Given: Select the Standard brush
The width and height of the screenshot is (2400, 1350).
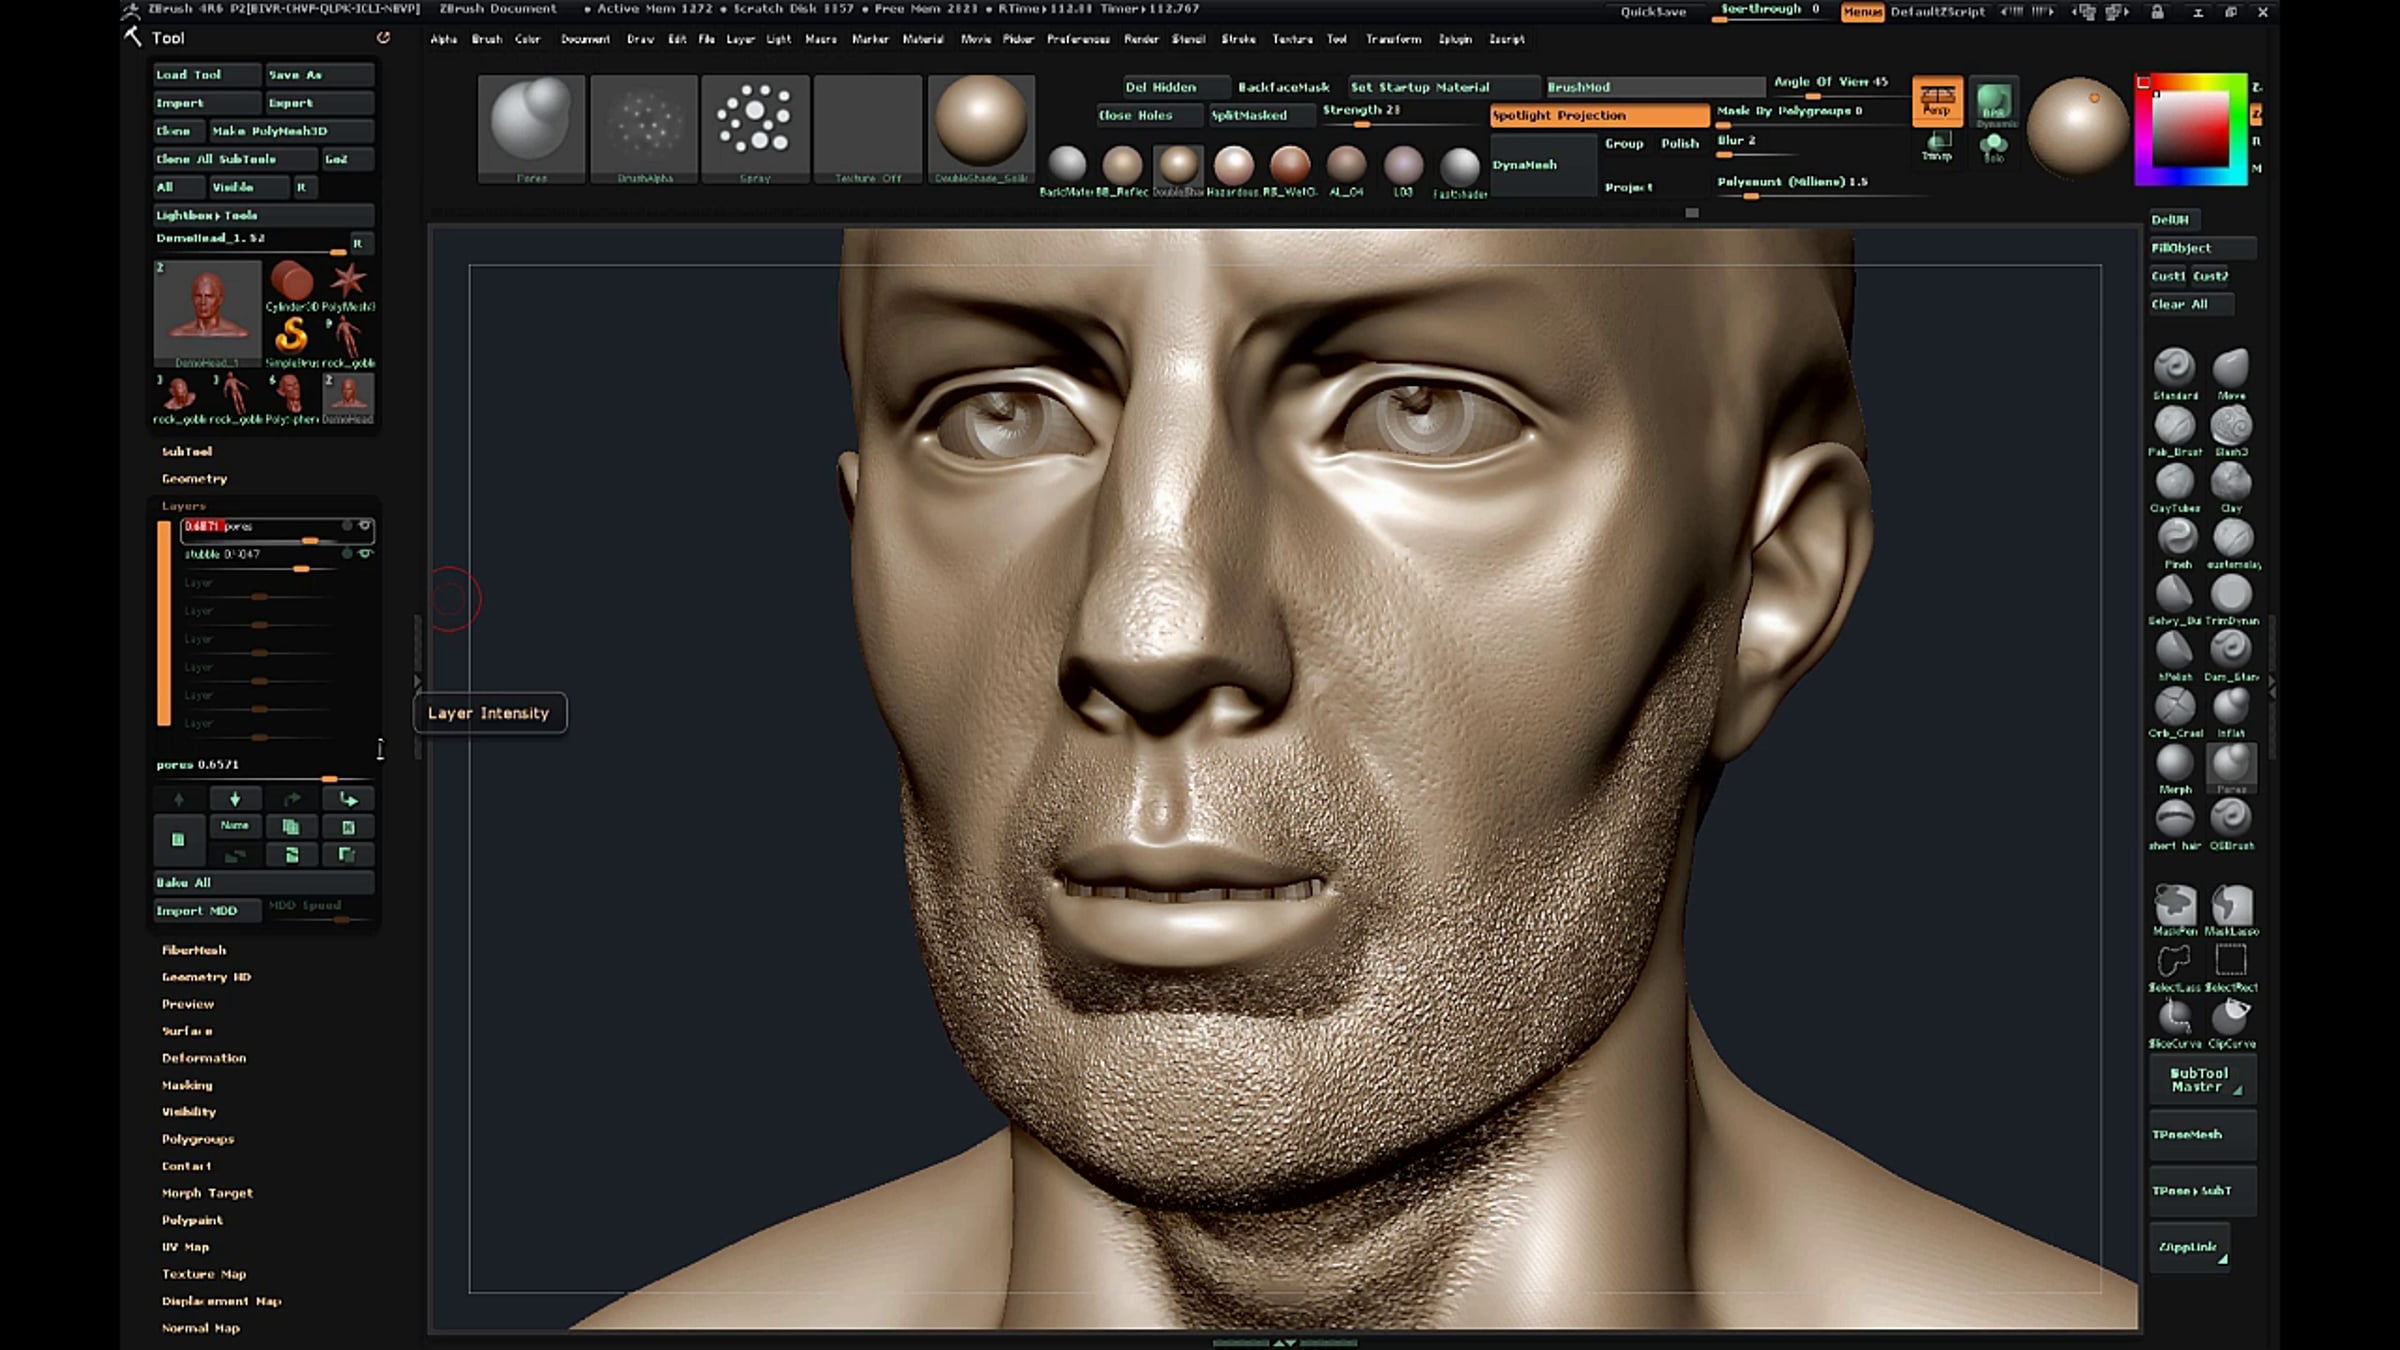Looking at the screenshot, I should point(2174,368).
